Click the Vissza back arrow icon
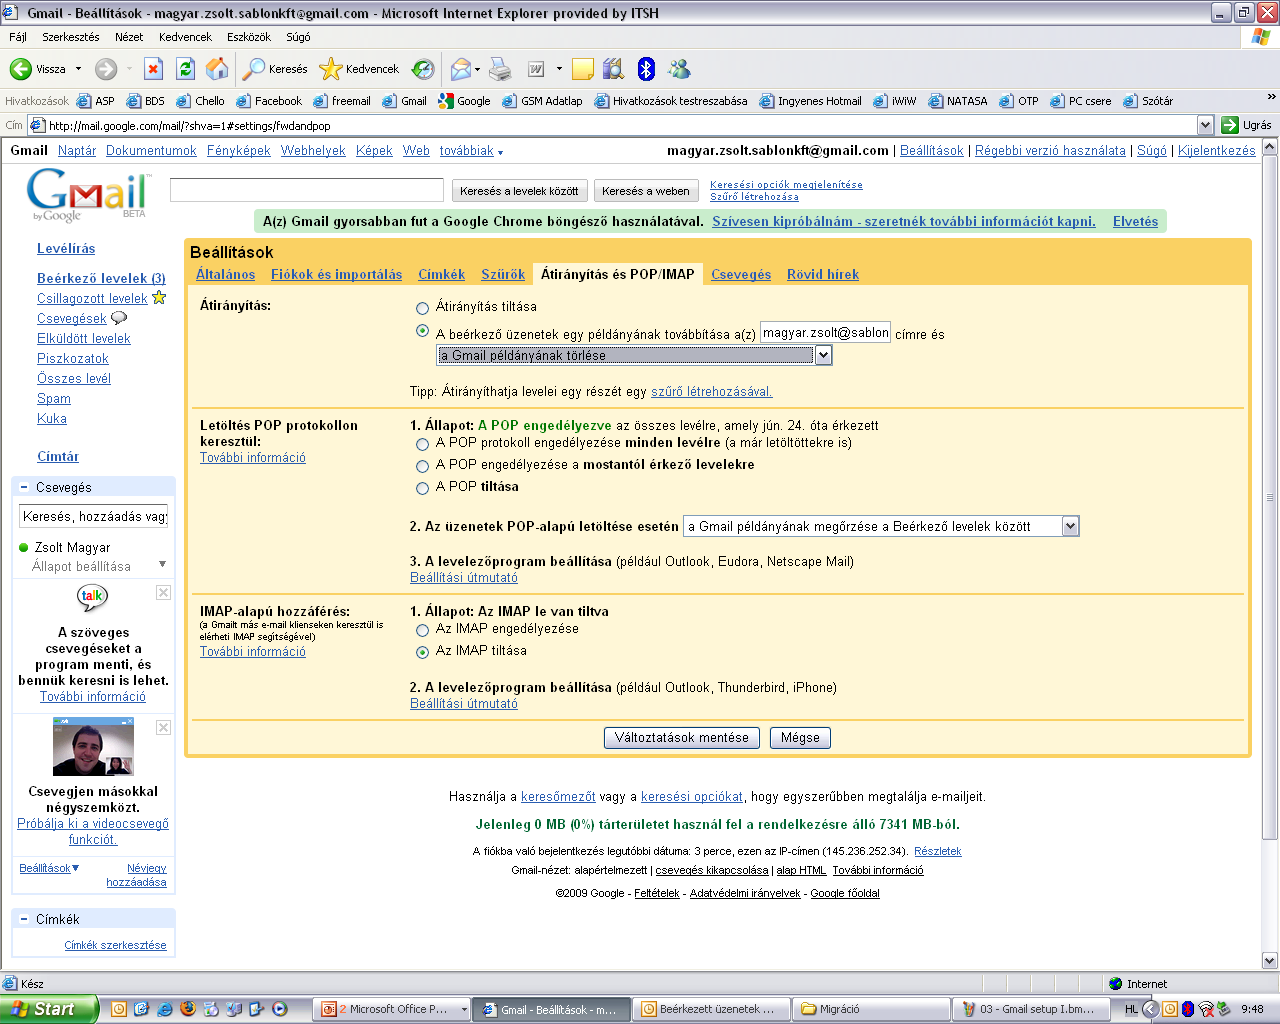This screenshot has height=1024, width=1280. tap(20, 69)
